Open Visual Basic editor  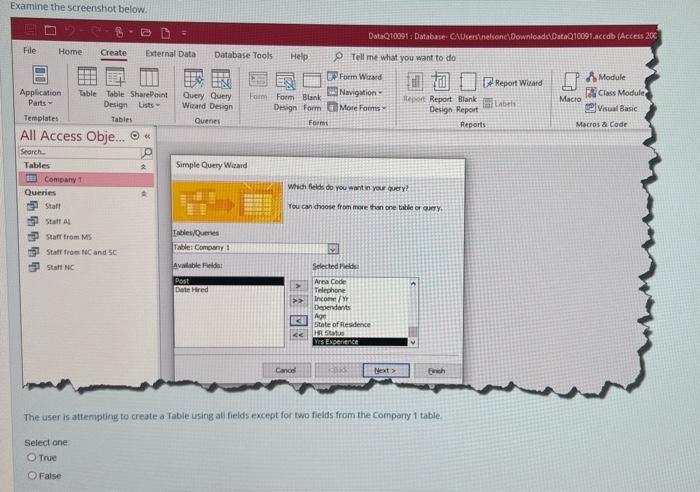click(611, 108)
